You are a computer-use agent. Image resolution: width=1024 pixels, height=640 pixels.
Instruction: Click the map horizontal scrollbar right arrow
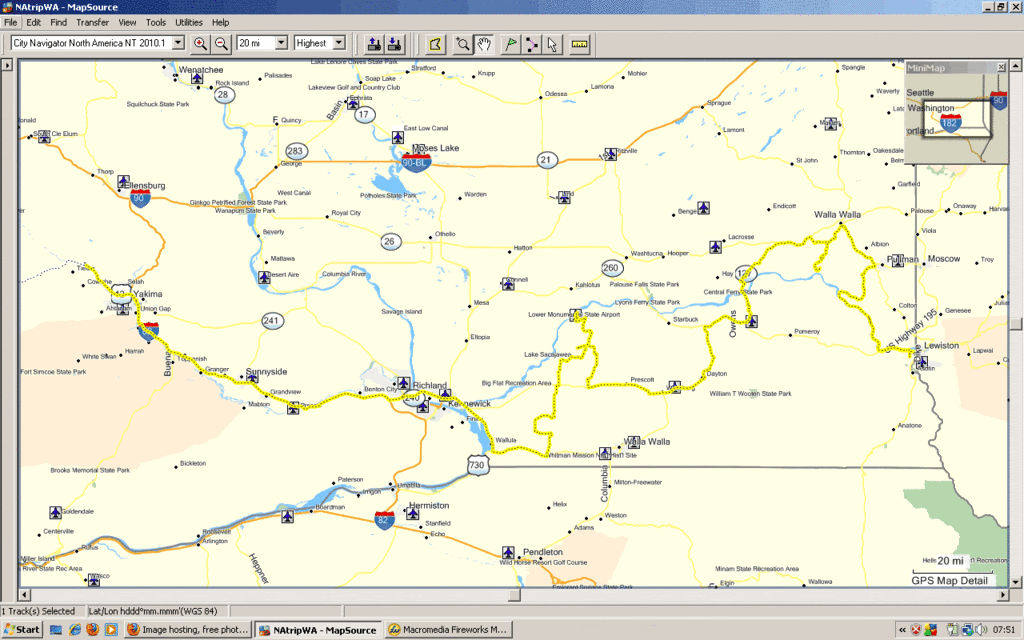point(1003,595)
